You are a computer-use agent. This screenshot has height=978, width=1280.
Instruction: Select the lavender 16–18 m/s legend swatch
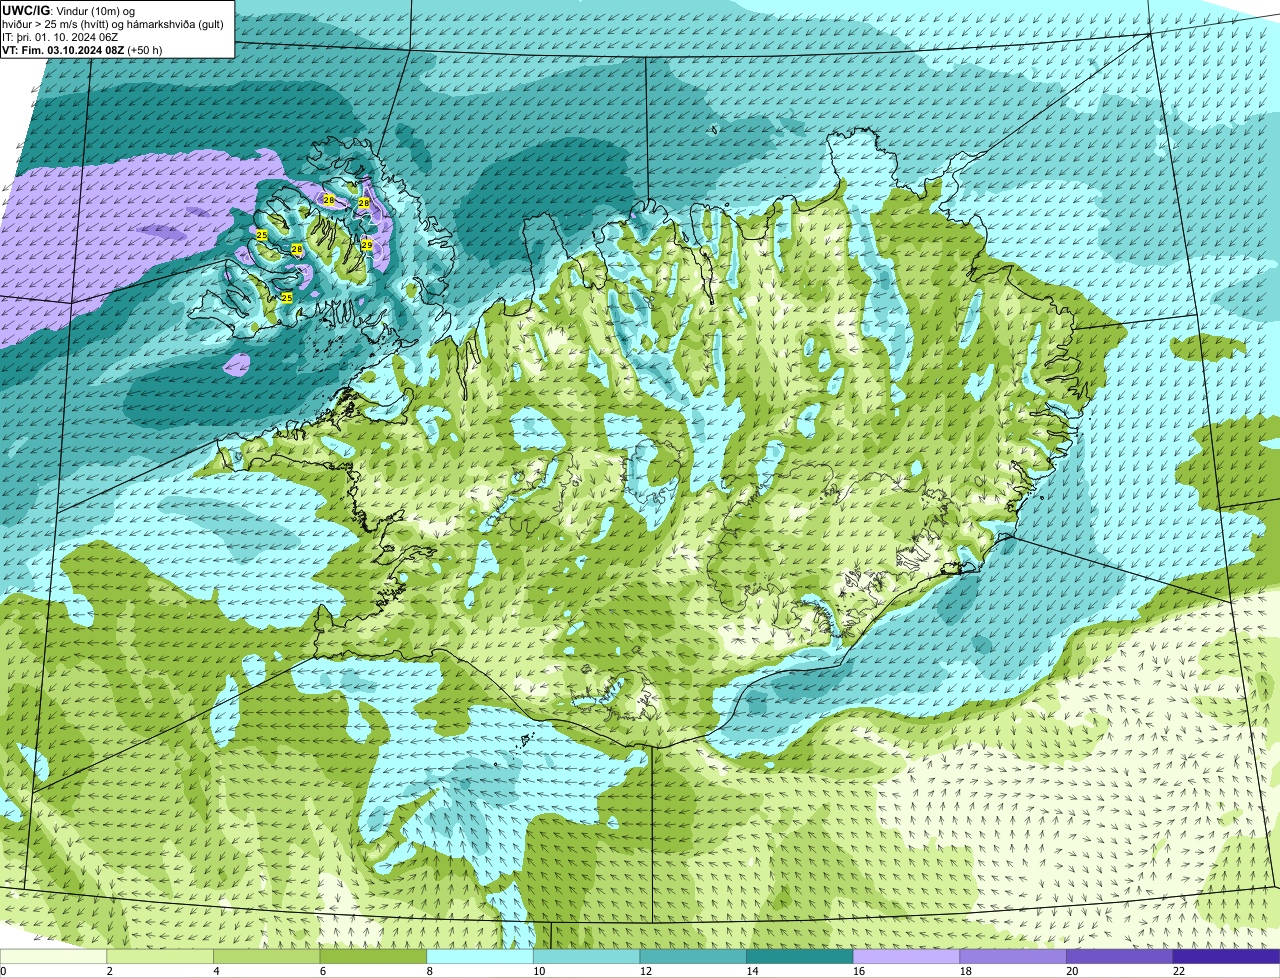click(906, 957)
